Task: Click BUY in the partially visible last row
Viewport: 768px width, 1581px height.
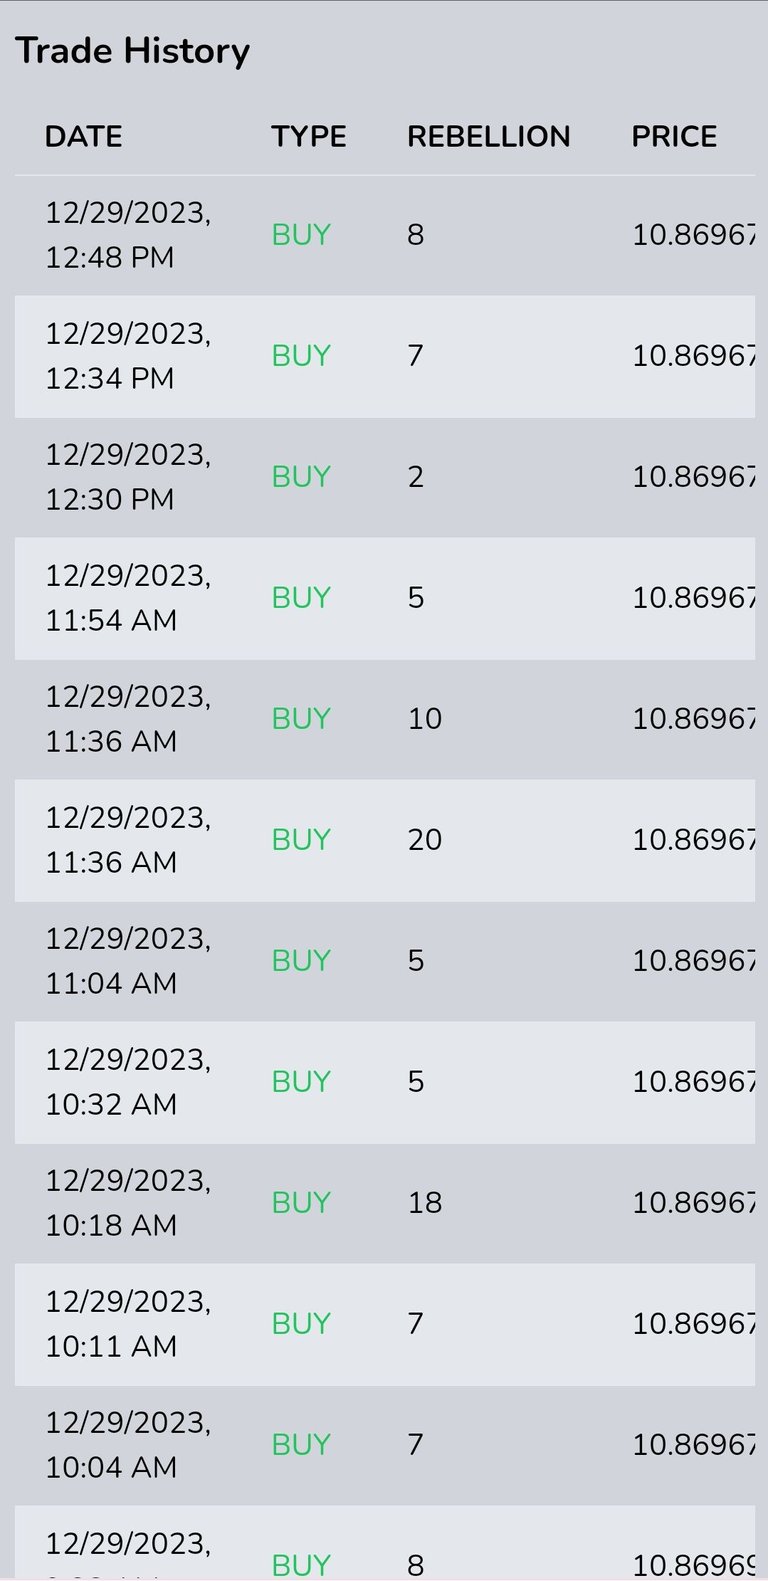Action: coord(301,1564)
